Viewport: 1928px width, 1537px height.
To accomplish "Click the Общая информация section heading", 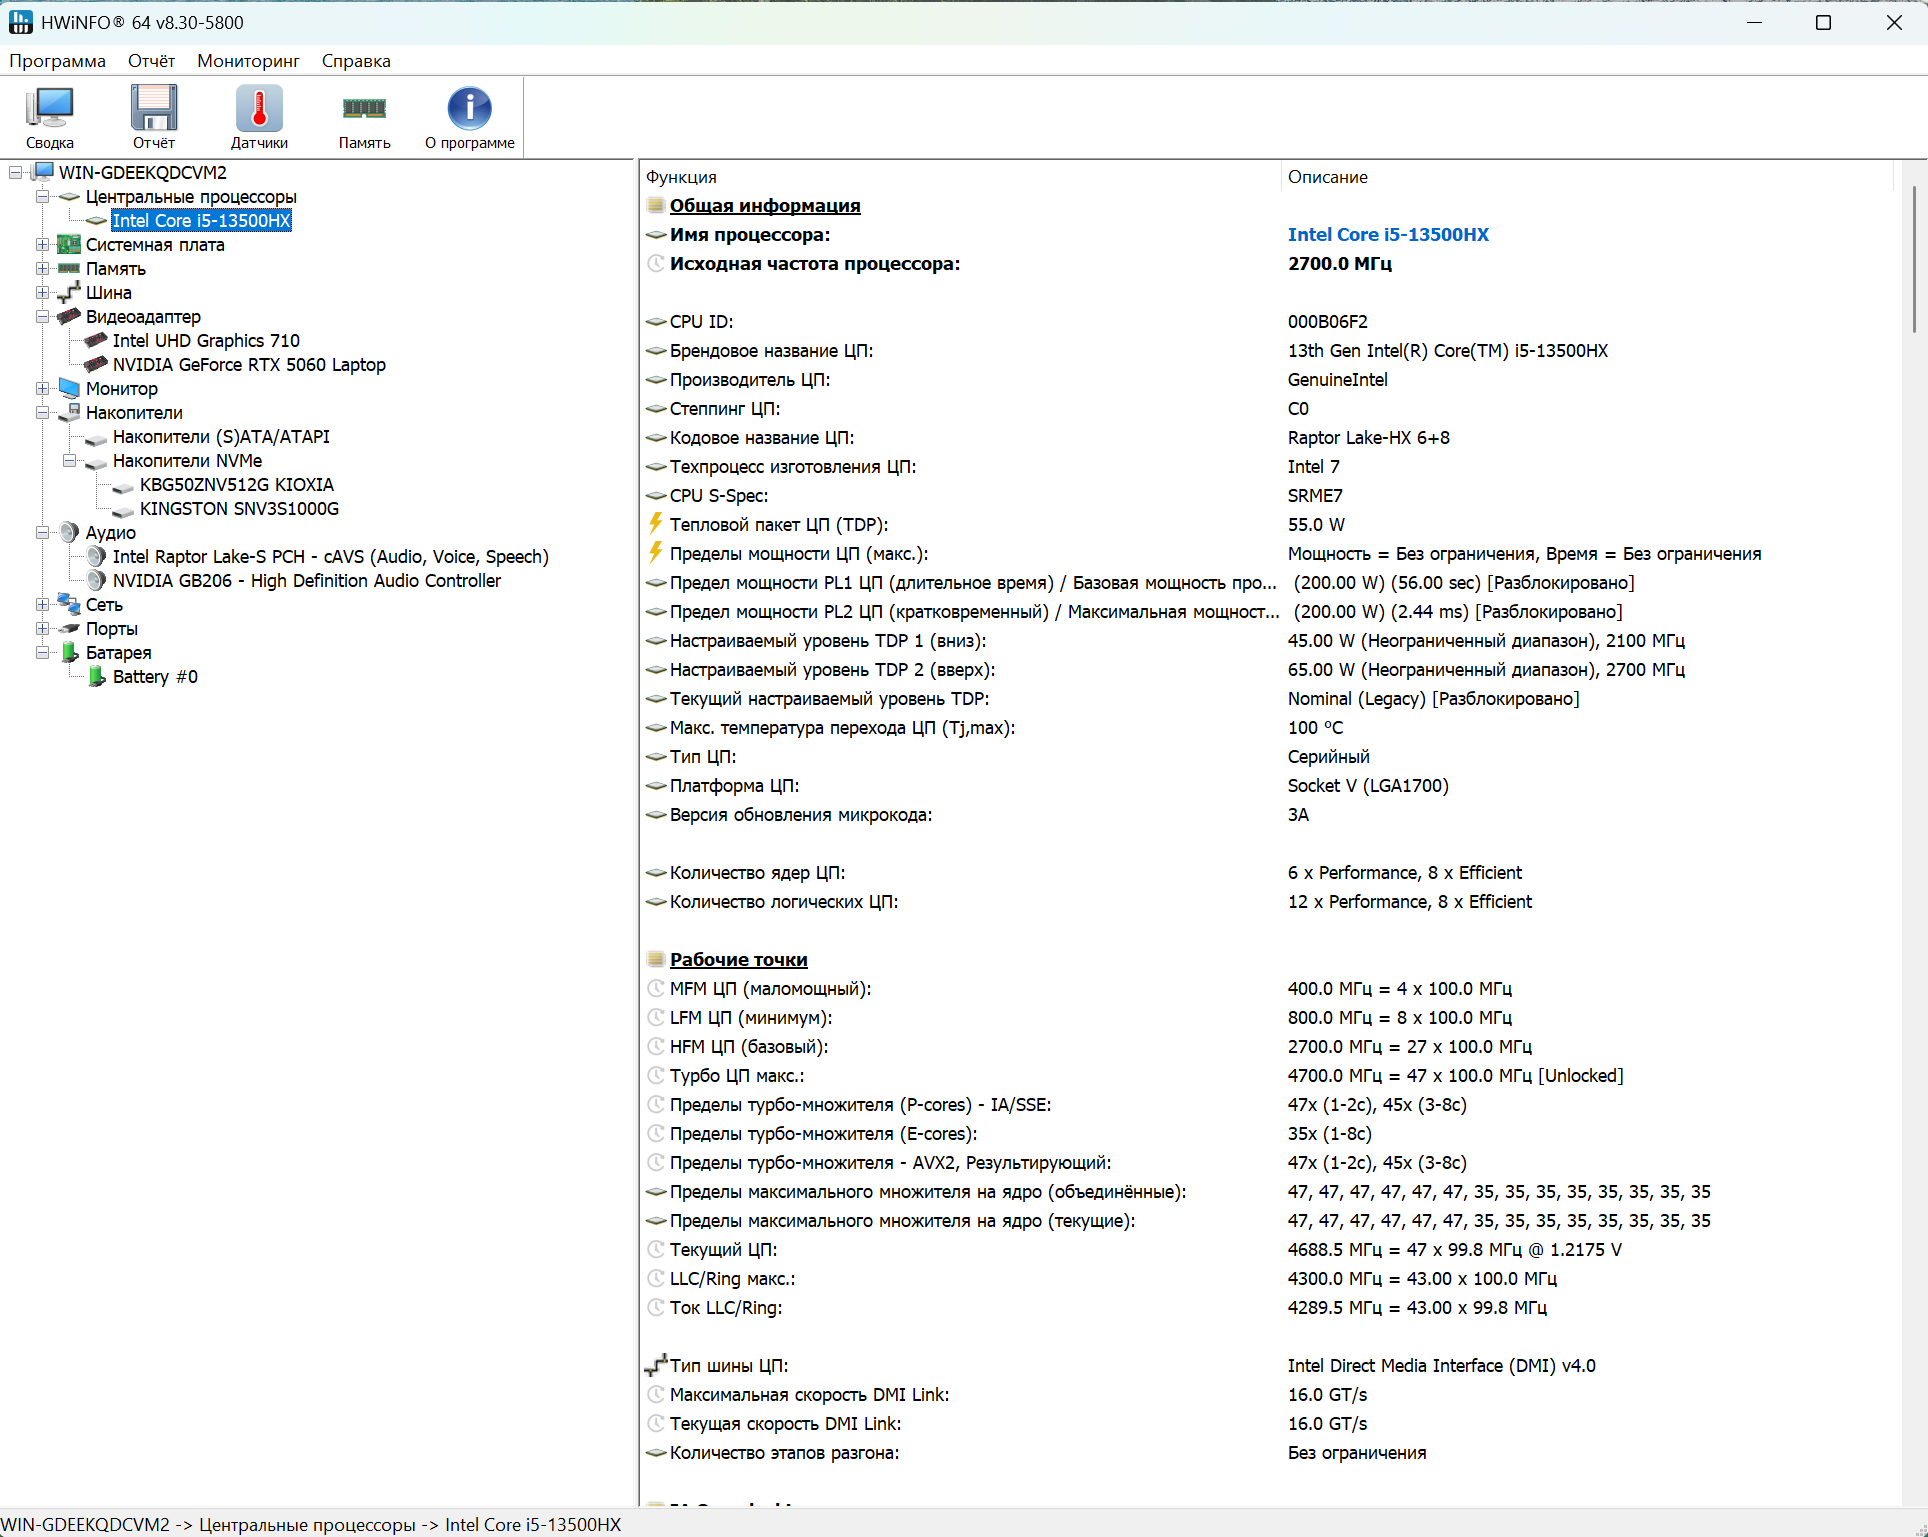I will (x=764, y=206).
